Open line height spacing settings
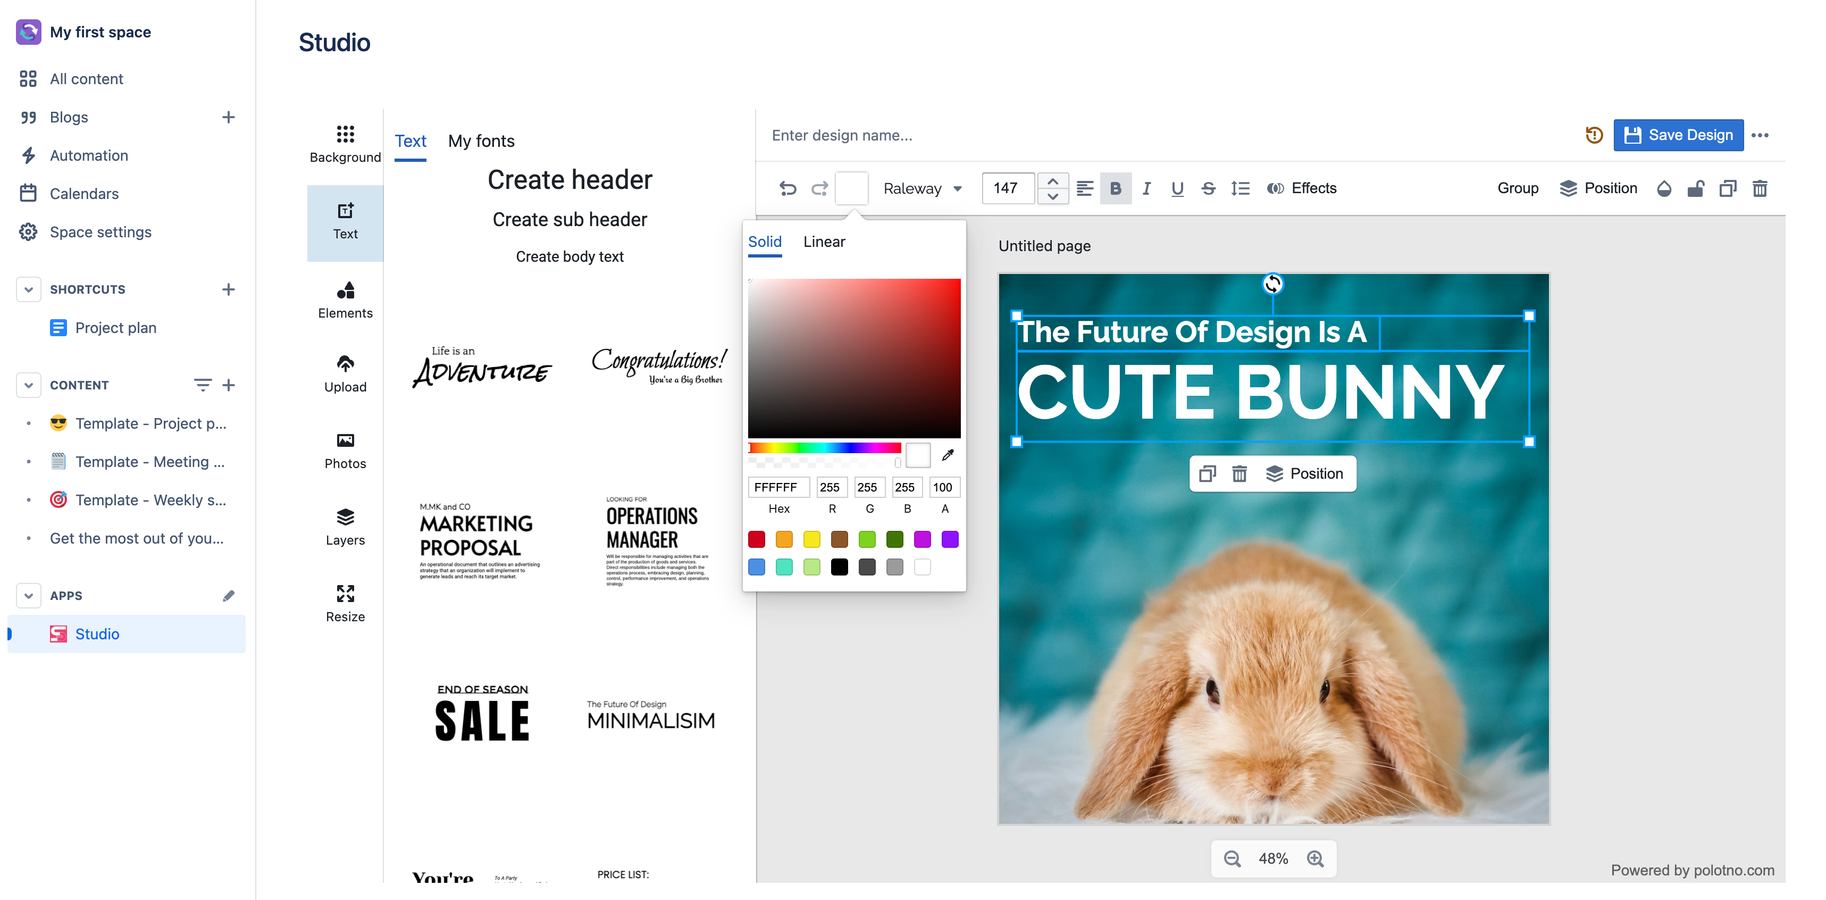The height and width of the screenshot is (900, 1826). point(1240,188)
